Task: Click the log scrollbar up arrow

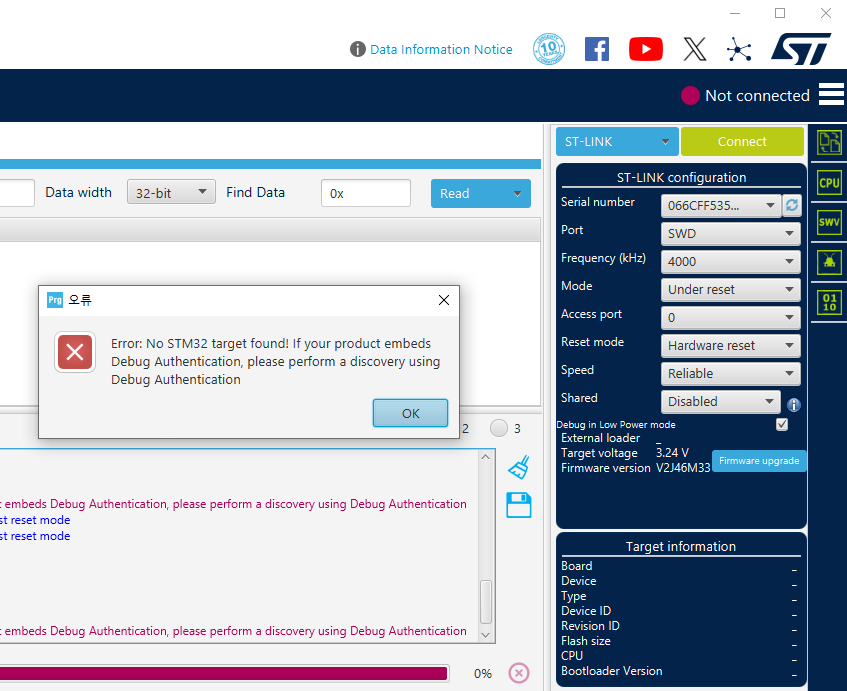Action: tap(485, 457)
